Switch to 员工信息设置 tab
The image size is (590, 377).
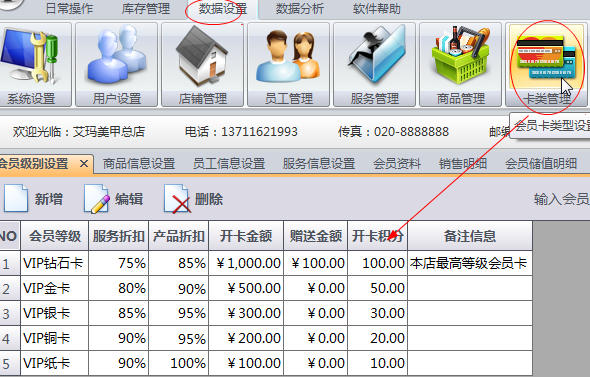(x=229, y=164)
